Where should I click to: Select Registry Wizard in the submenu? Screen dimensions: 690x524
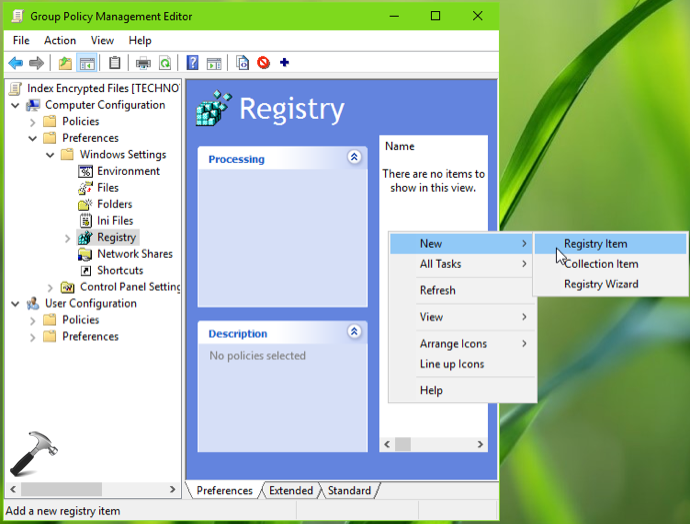click(600, 284)
